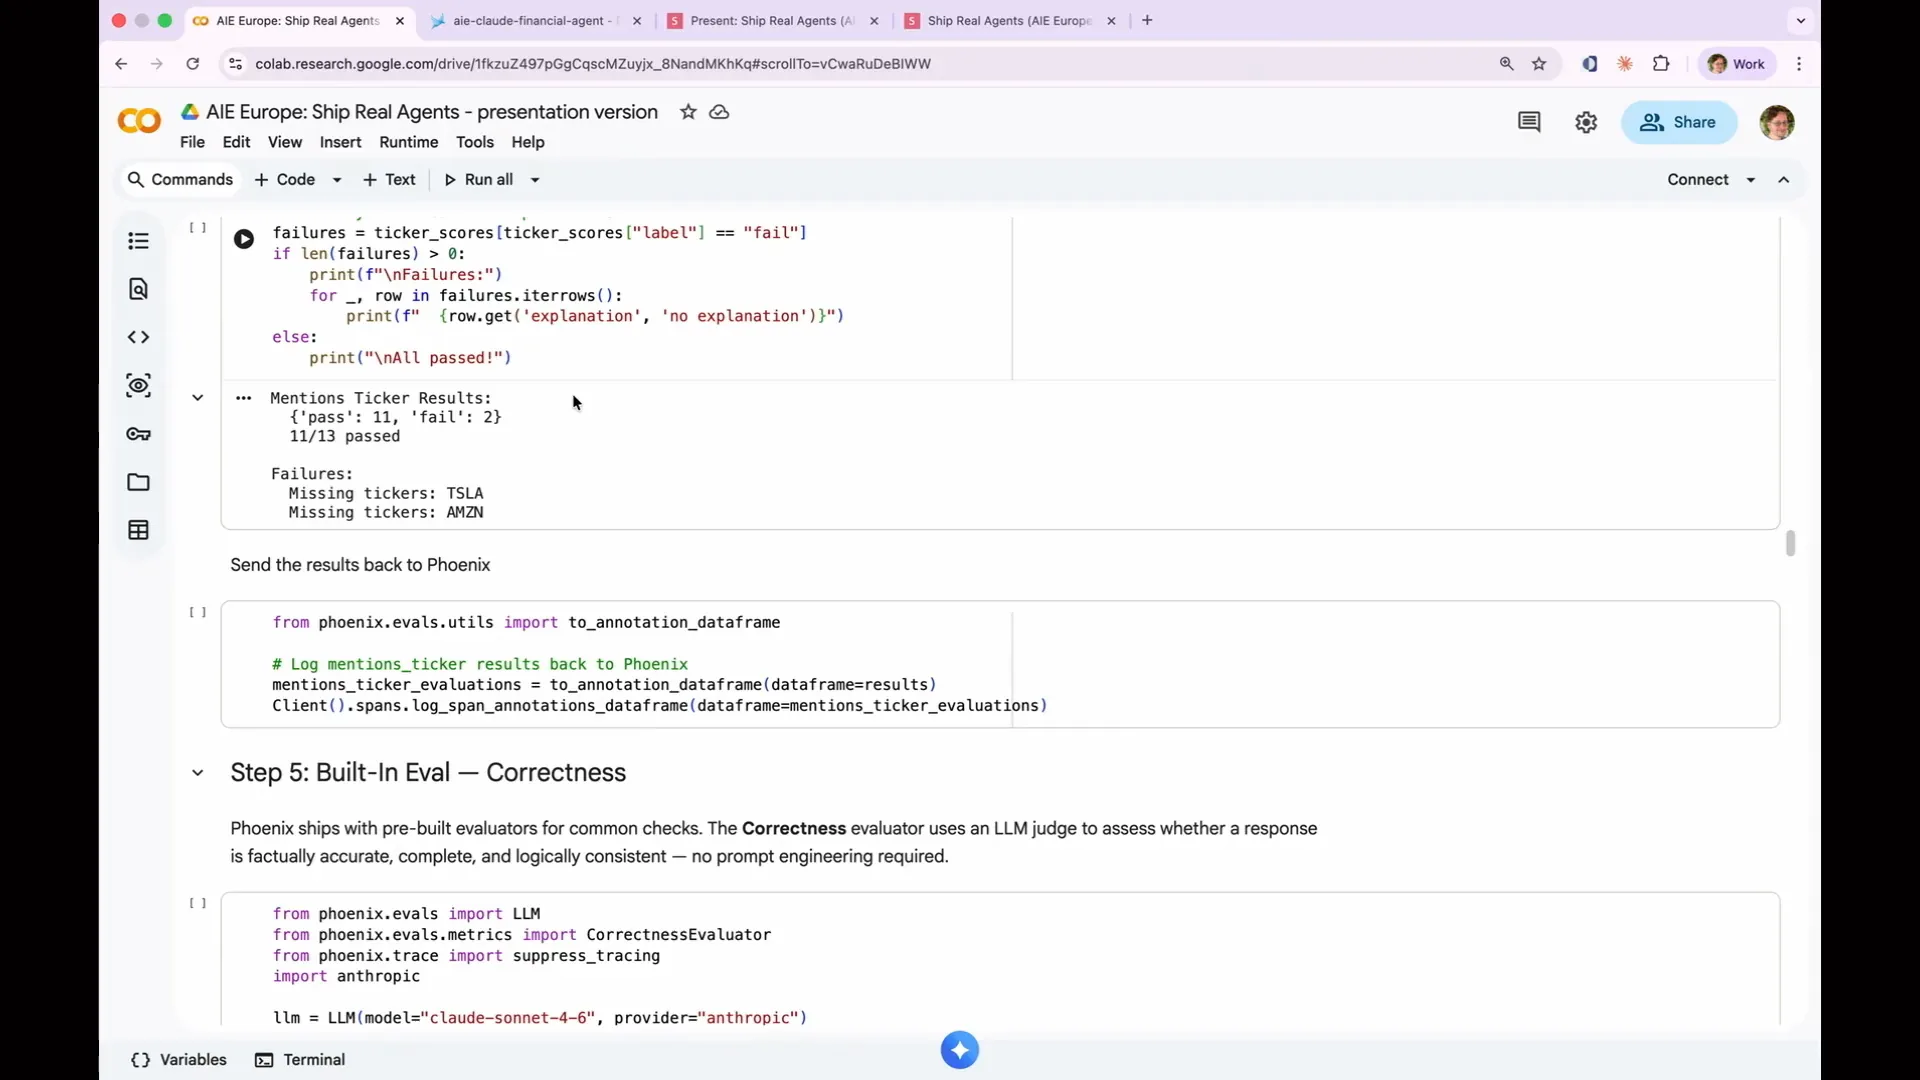Click the notebook title text
Screen dimensions: 1920x1080
tap(432, 112)
